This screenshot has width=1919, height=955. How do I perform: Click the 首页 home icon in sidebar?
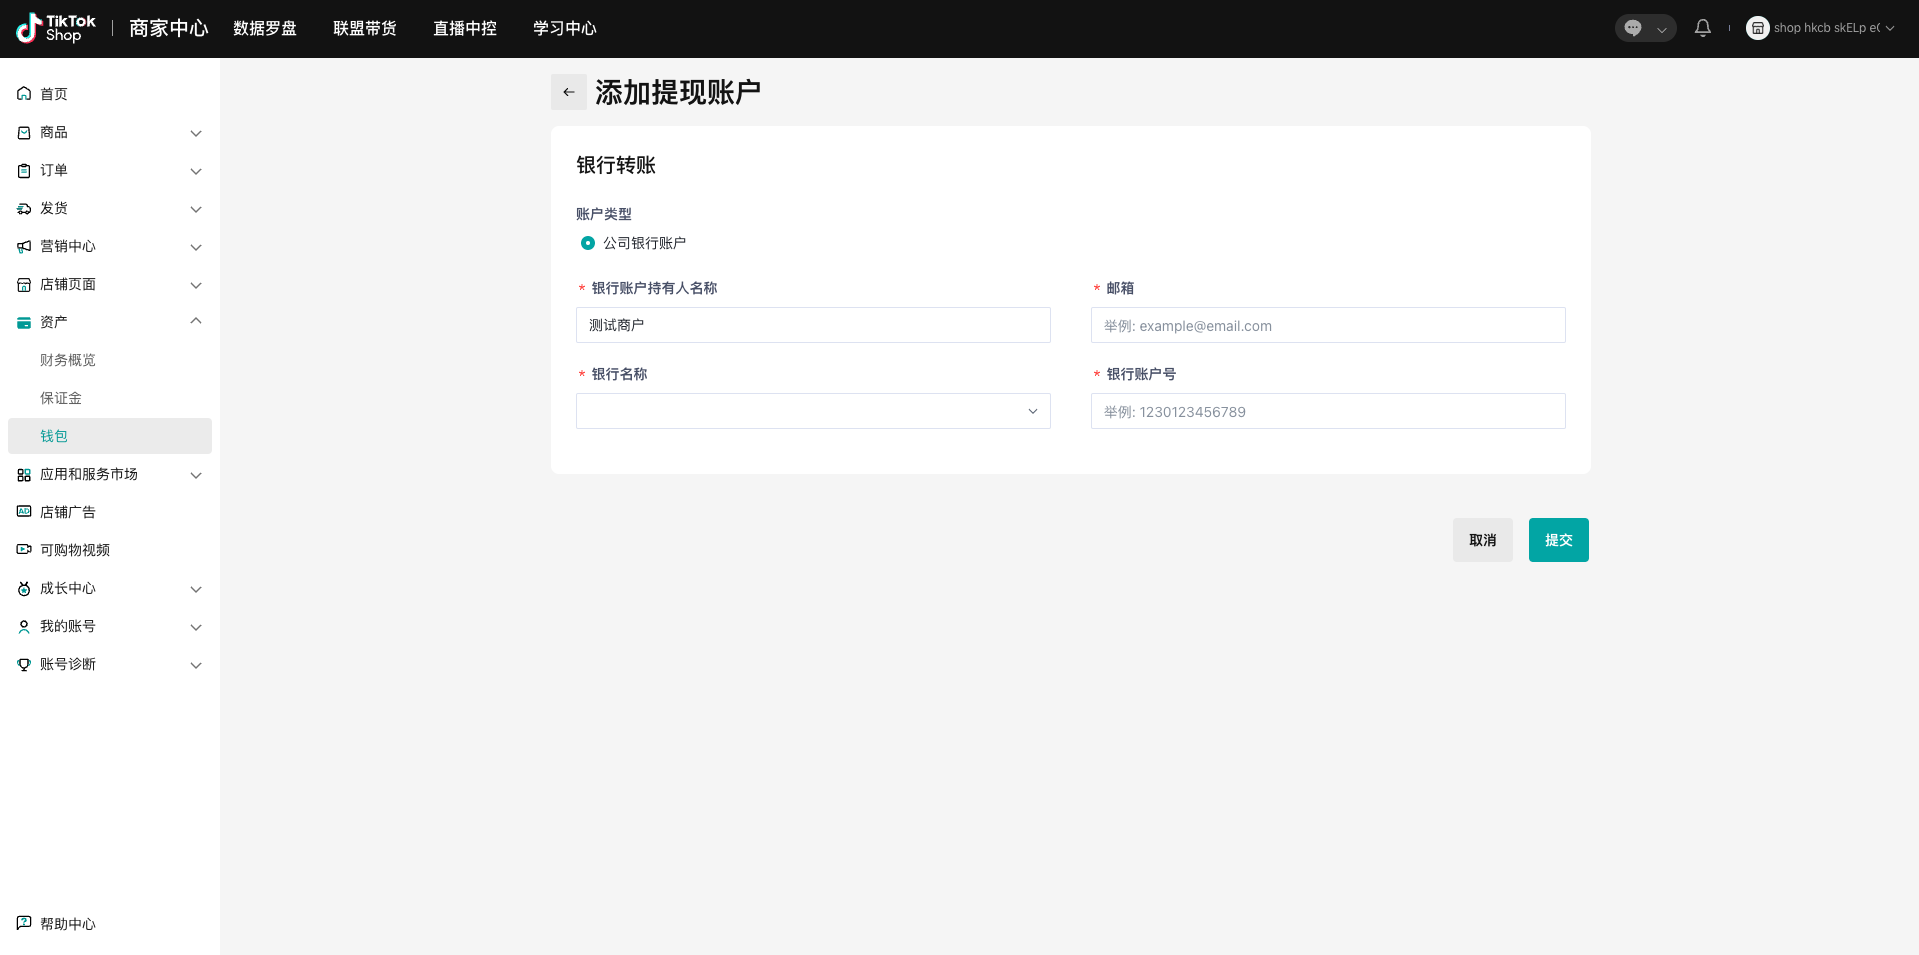point(24,94)
